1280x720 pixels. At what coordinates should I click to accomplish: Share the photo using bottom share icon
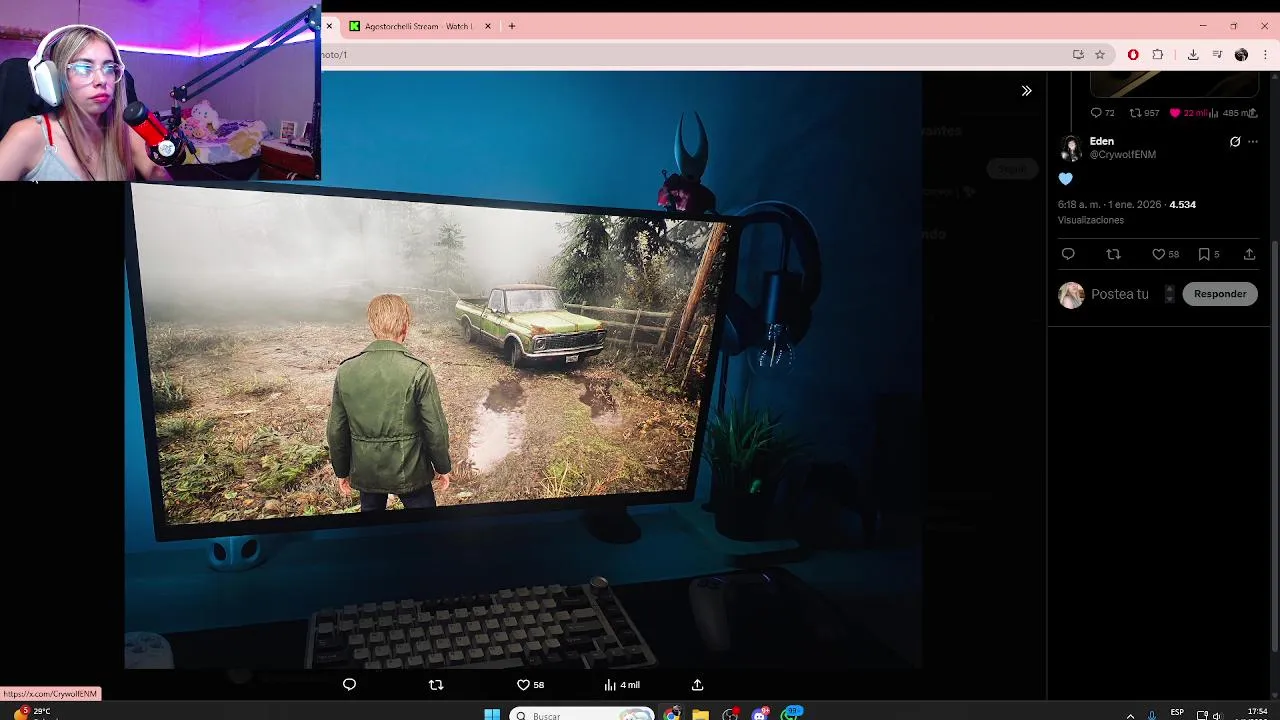point(697,684)
